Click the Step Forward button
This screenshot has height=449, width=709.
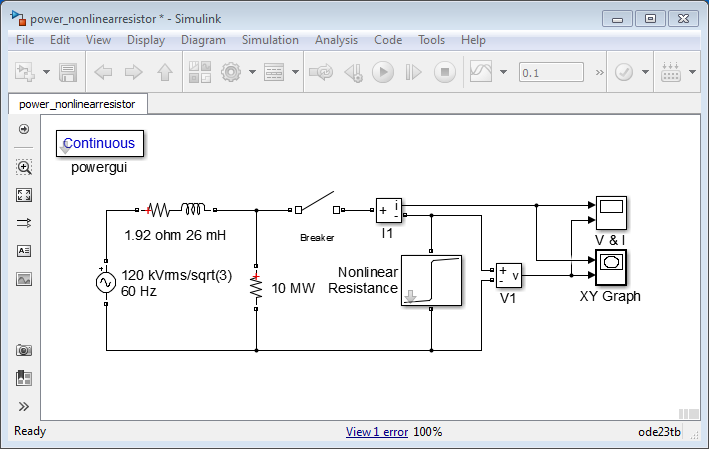(413, 73)
